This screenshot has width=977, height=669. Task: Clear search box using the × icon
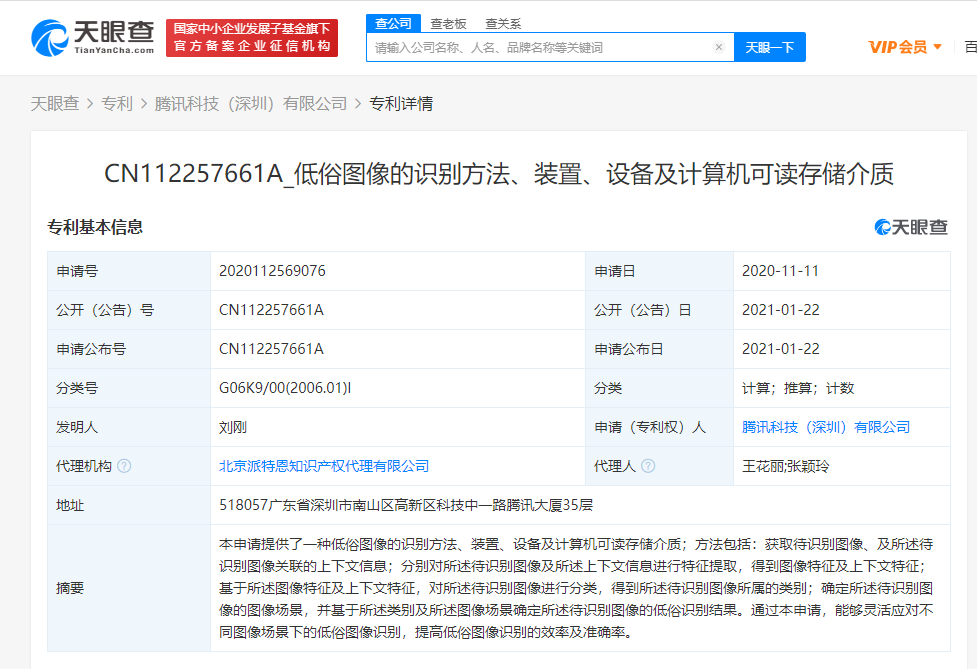coord(719,46)
